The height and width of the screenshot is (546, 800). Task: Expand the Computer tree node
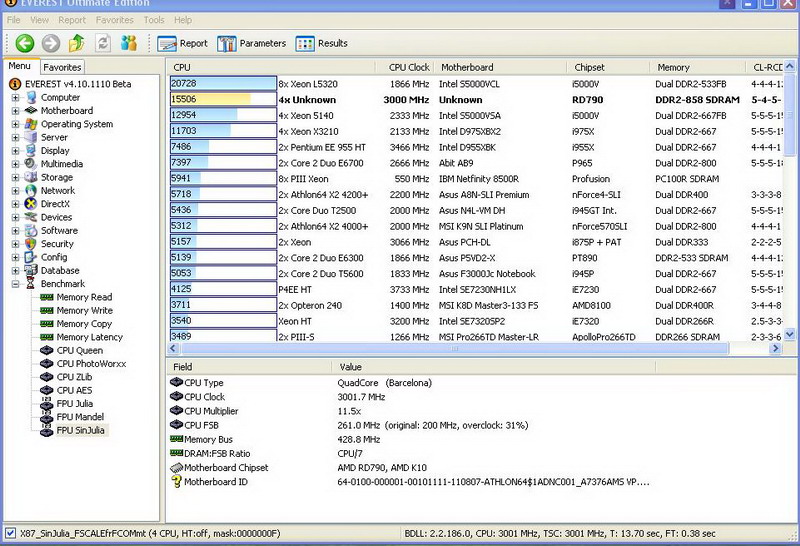pos(15,98)
